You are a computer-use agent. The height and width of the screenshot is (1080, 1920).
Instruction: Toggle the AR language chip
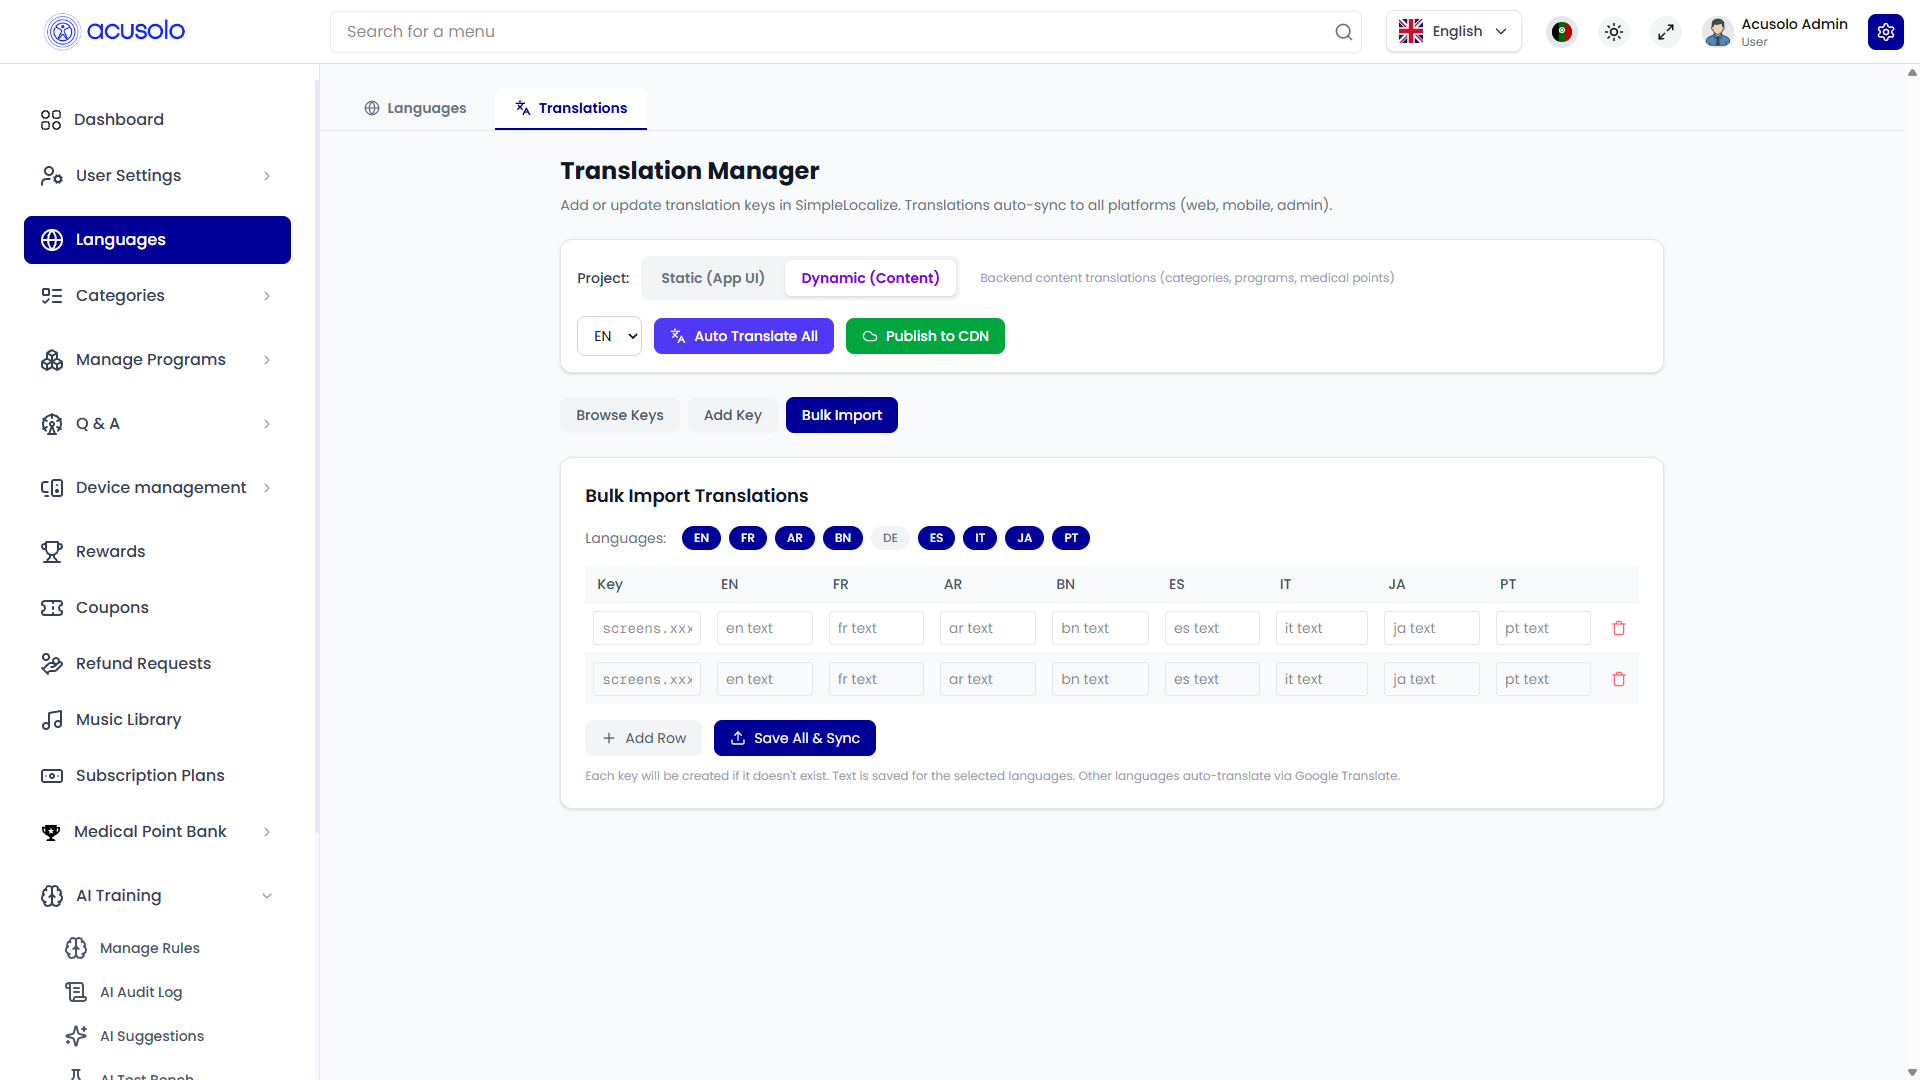(x=795, y=538)
